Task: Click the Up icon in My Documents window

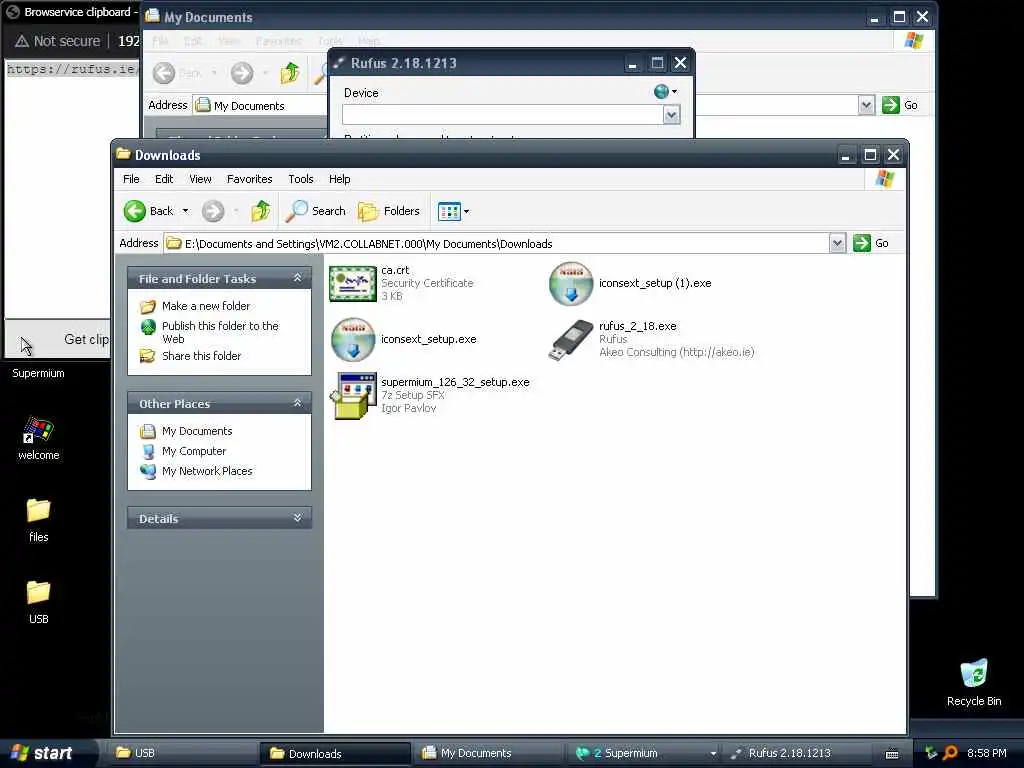Action: tap(289, 72)
